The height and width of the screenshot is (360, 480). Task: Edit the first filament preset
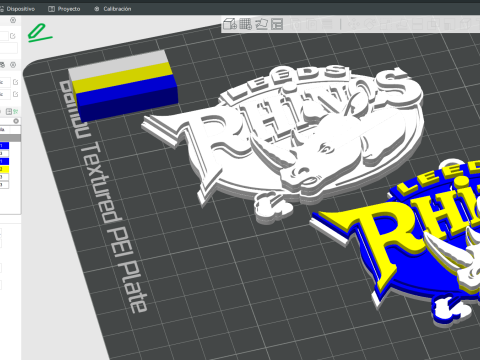coord(15,82)
